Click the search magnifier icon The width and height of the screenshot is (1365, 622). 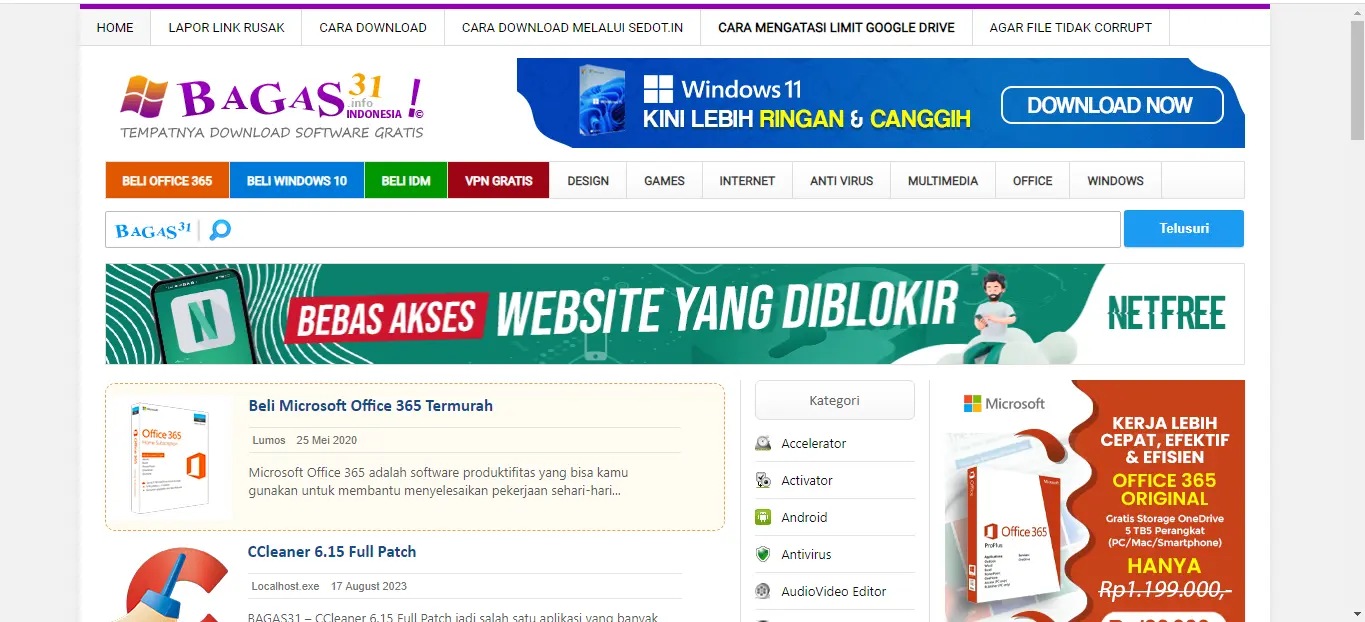click(x=219, y=229)
